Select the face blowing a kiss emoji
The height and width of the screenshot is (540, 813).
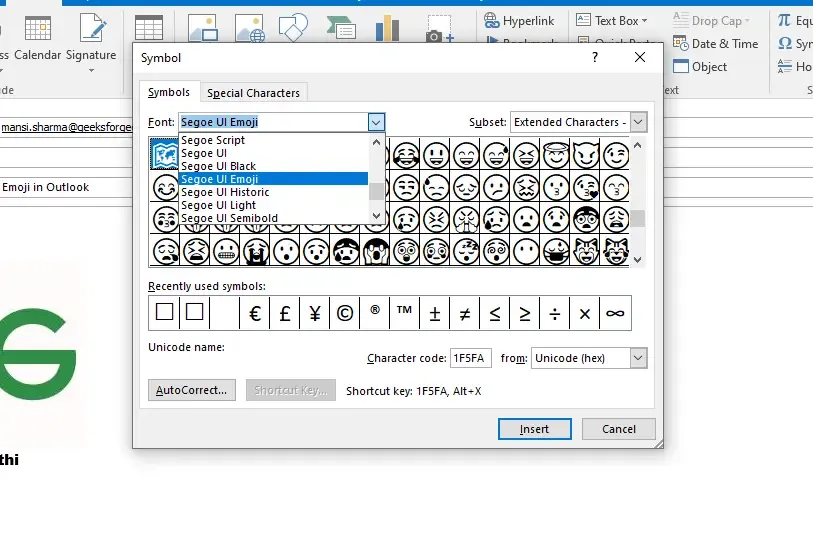[586, 187]
